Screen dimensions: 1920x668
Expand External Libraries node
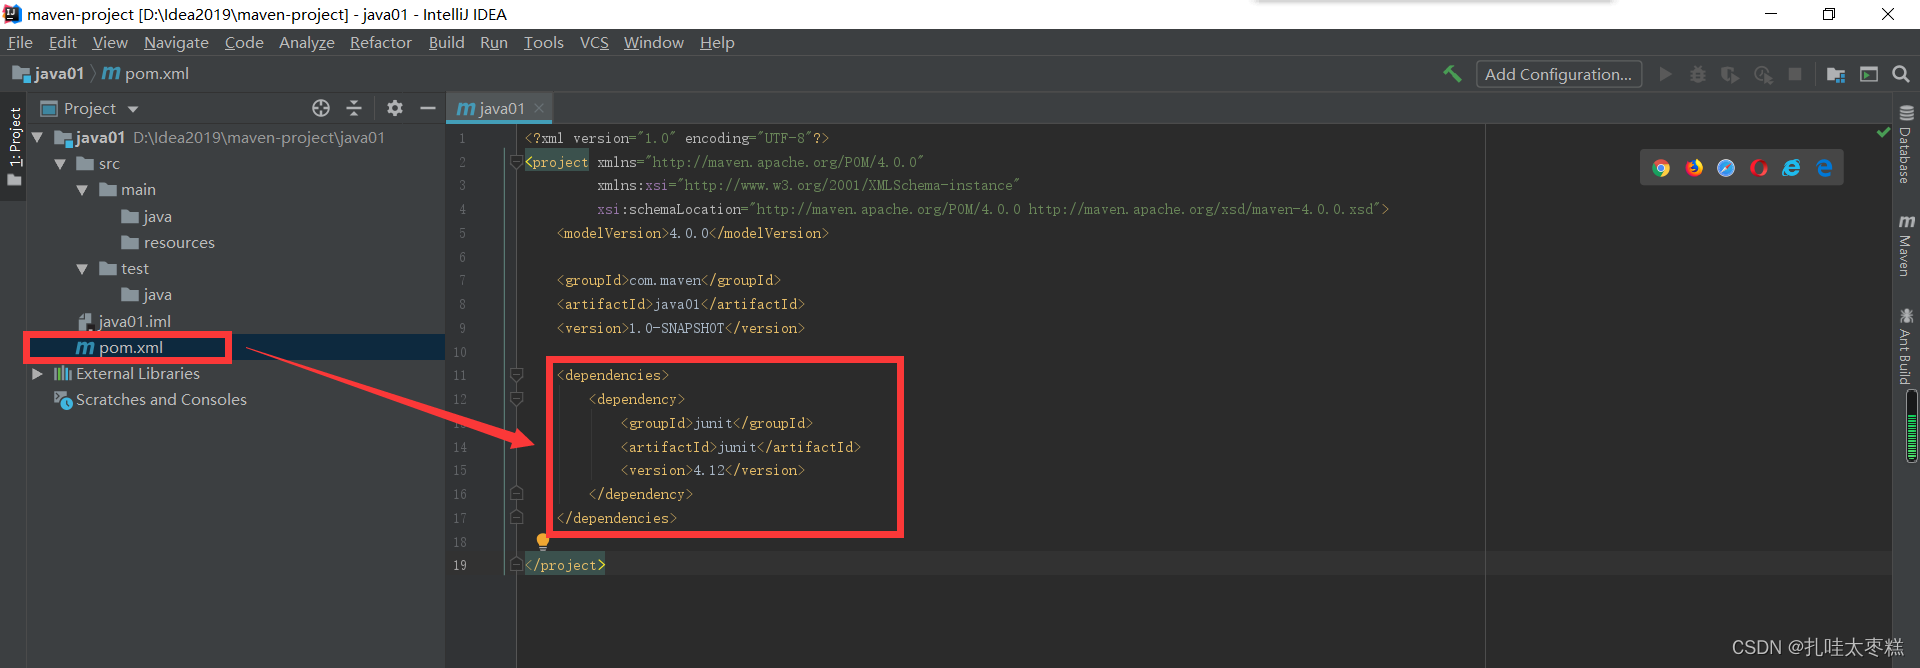click(x=37, y=374)
